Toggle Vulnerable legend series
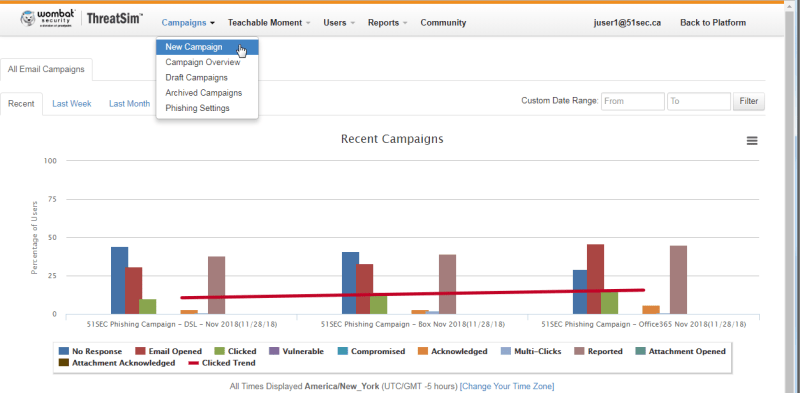 (296, 351)
